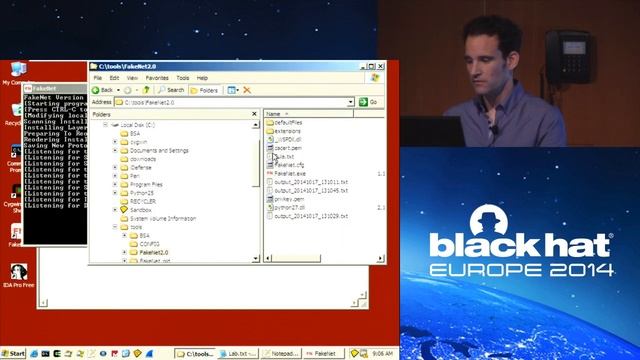Click the My Computer desktop icon
The image size is (640, 360).
coord(17,73)
